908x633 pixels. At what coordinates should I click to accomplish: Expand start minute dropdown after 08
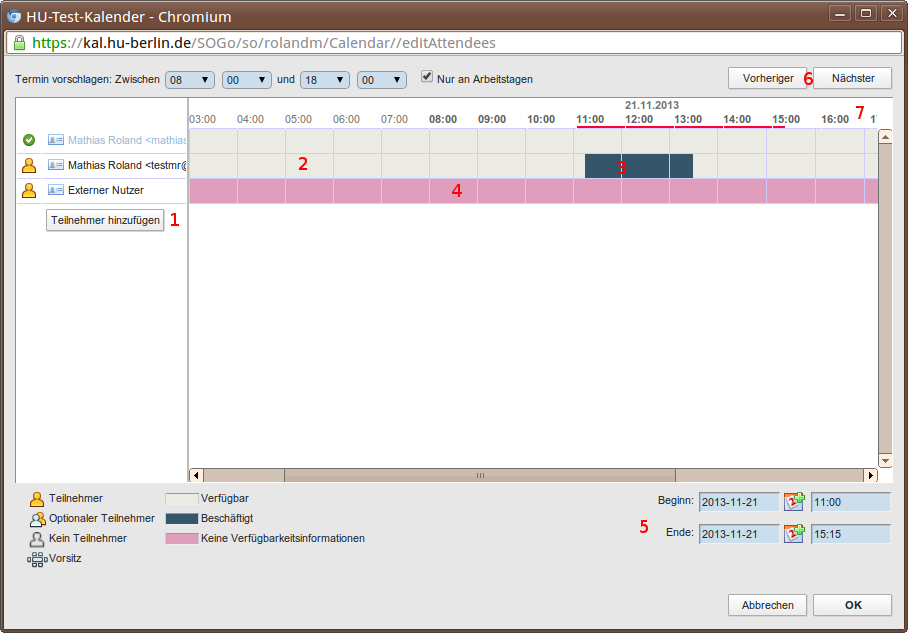(247, 79)
